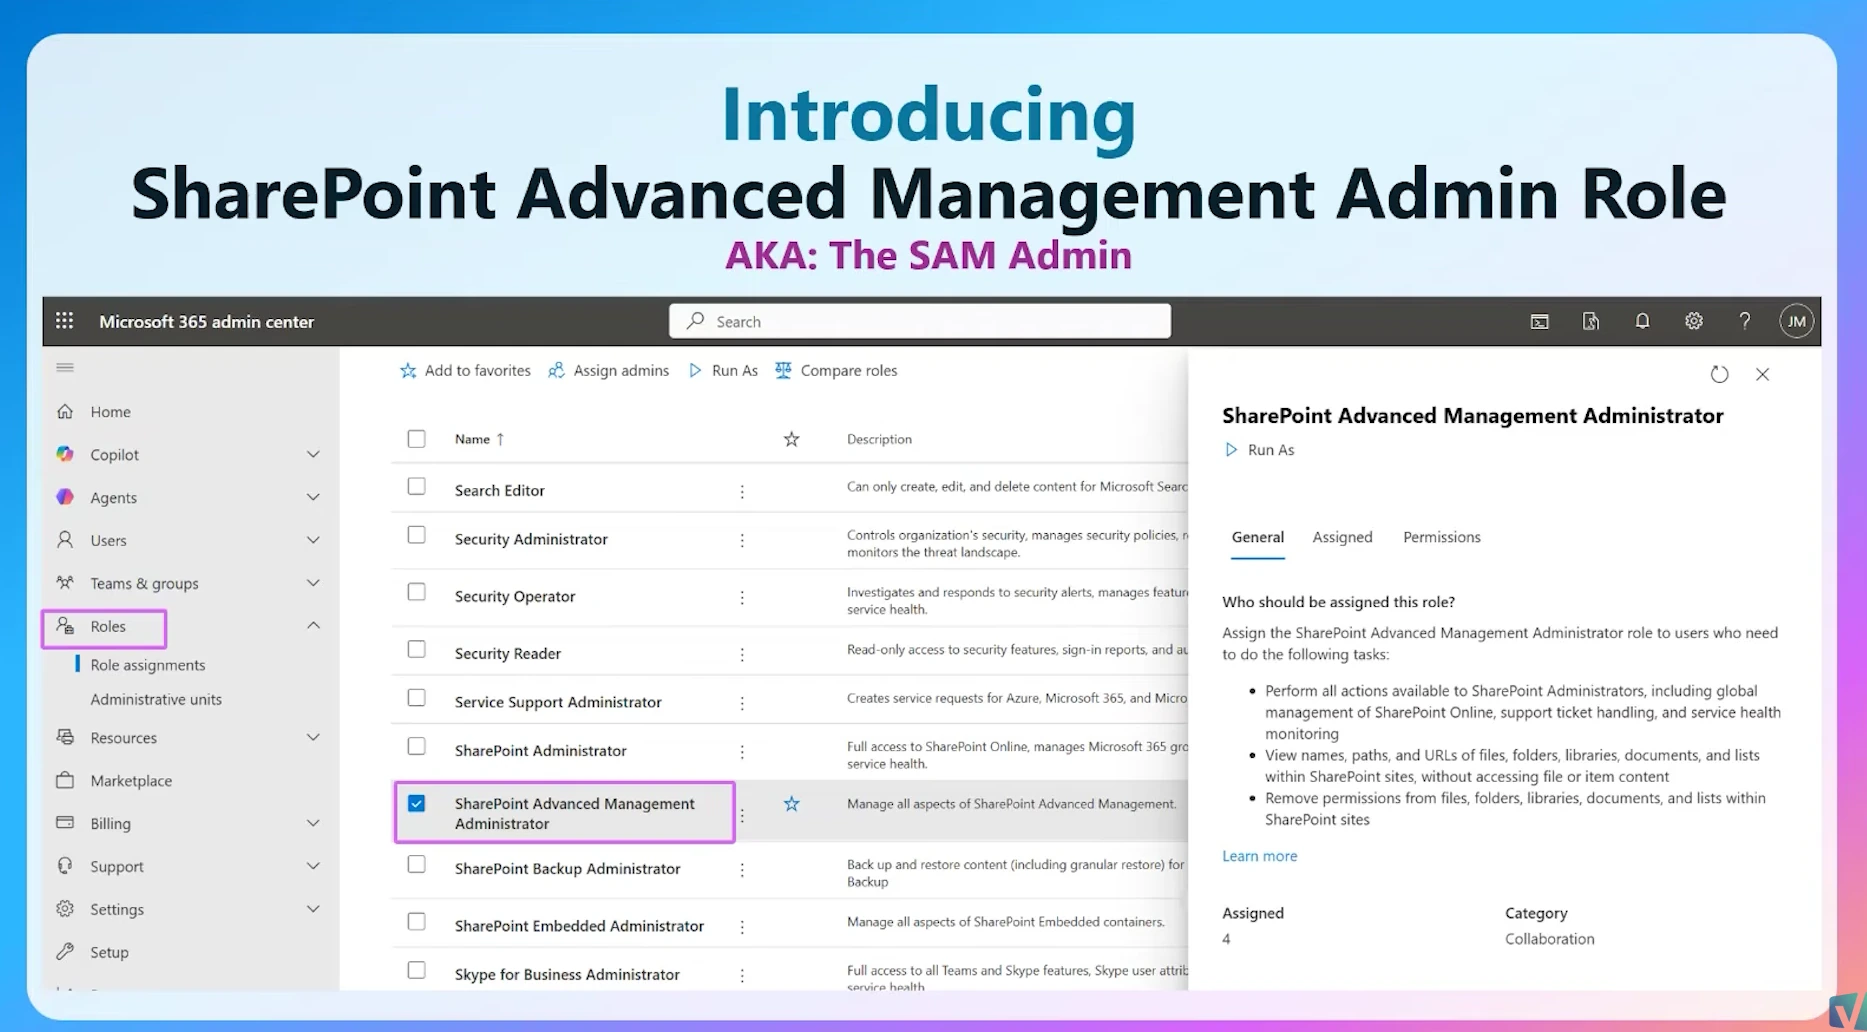
Task: Expand the Billing navigation section
Action: click(313, 823)
